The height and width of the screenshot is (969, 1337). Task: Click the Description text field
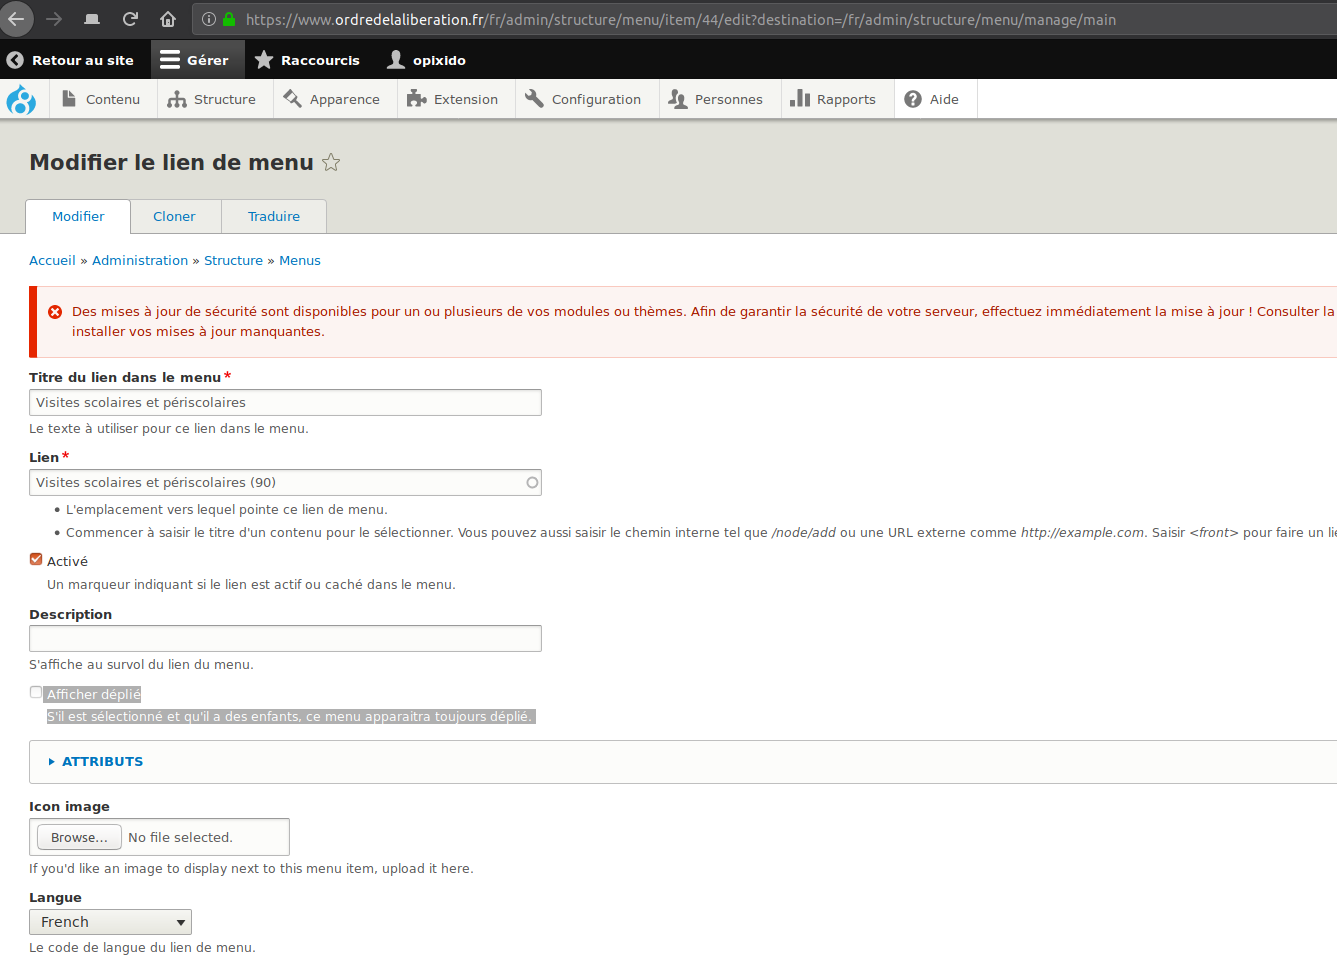point(285,638)
